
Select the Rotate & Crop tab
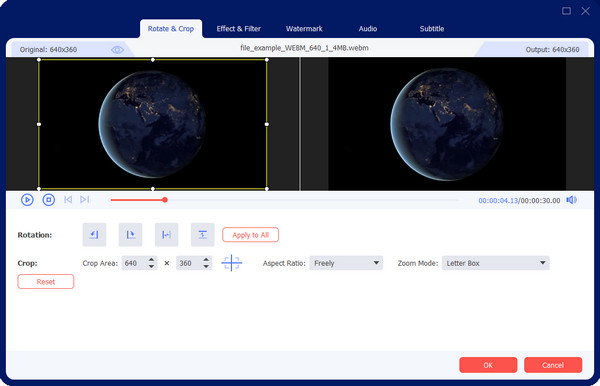(171, 29)
